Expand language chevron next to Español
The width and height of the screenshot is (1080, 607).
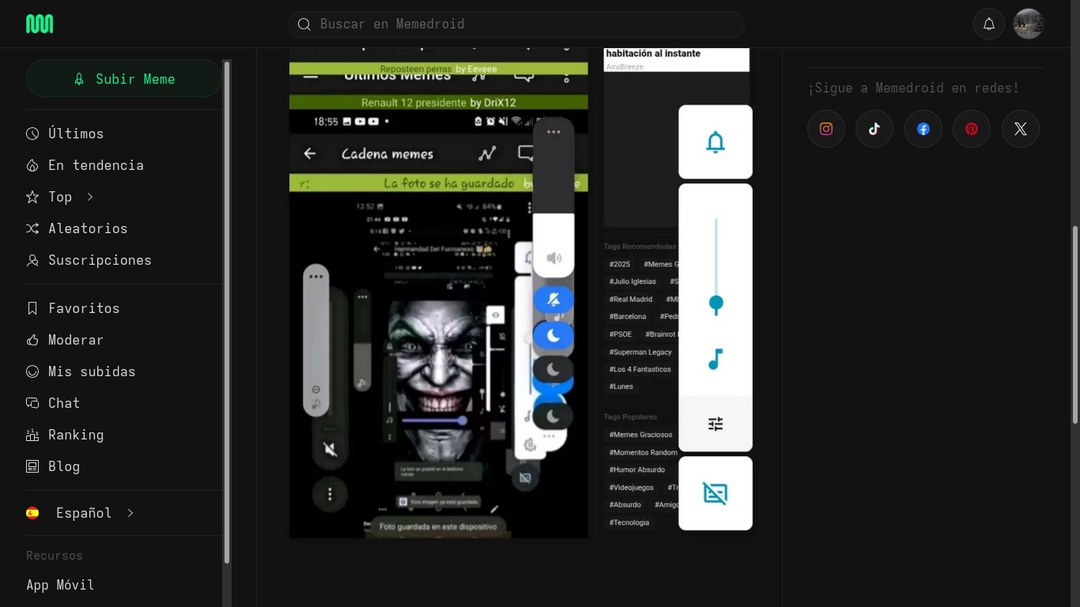pyautogui.click(x=130, y=513)
